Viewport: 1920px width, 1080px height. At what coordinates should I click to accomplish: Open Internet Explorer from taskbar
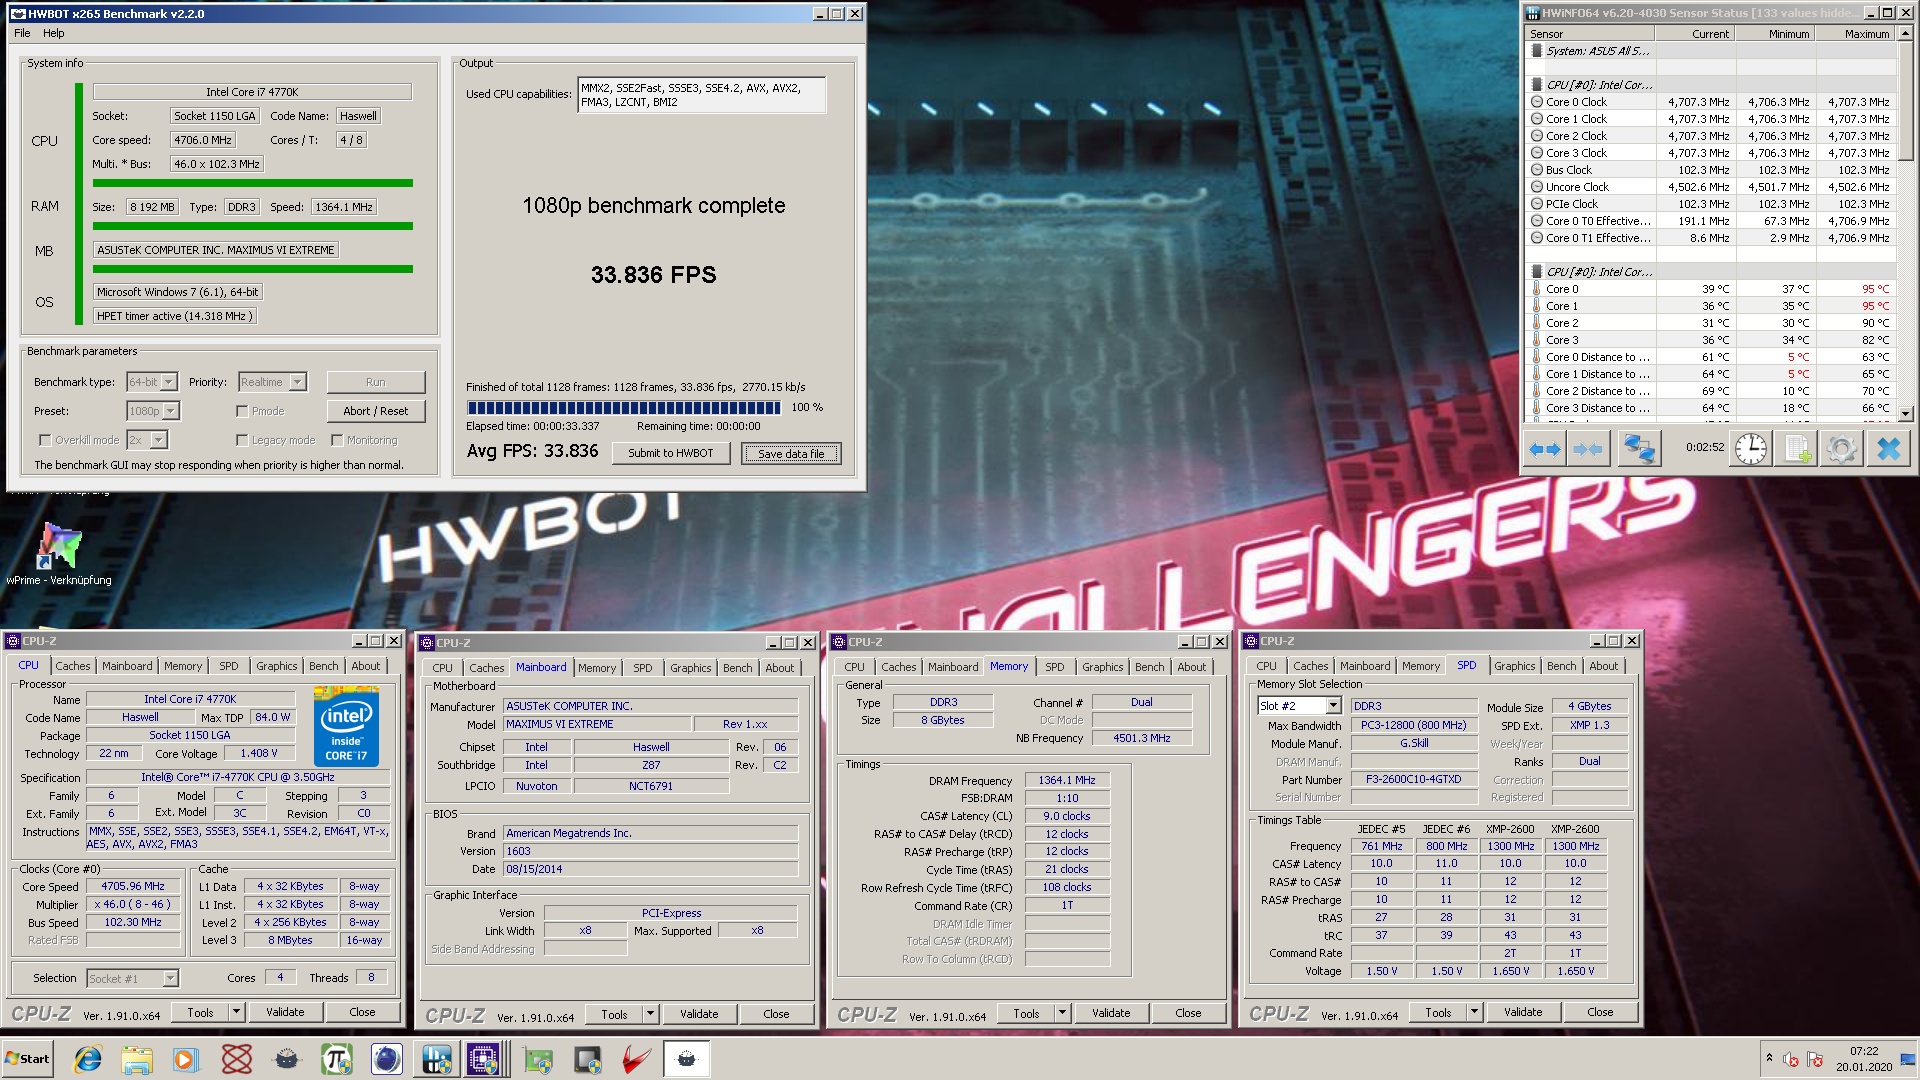88,1059
